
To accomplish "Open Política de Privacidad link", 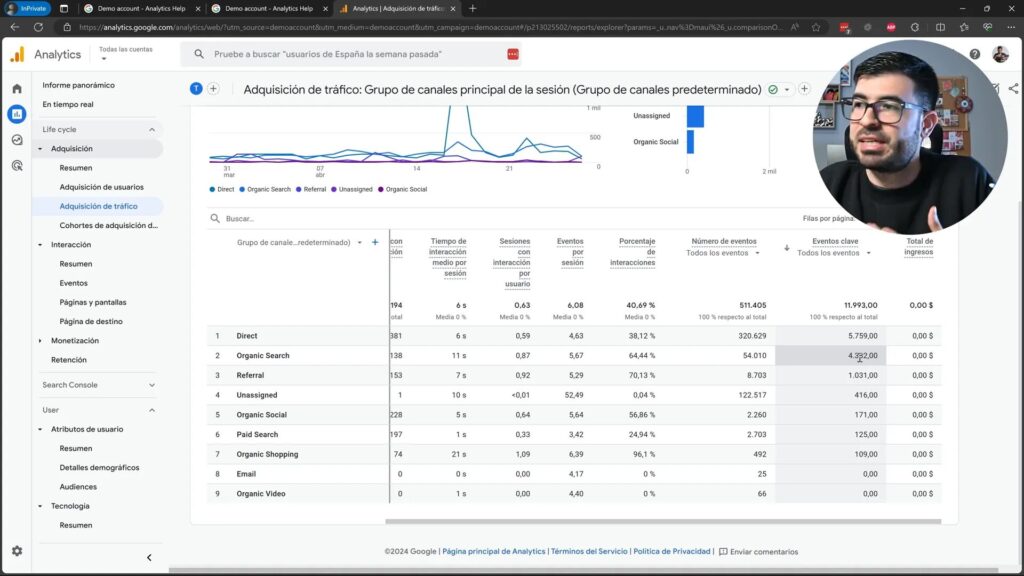I will (671, 552).
